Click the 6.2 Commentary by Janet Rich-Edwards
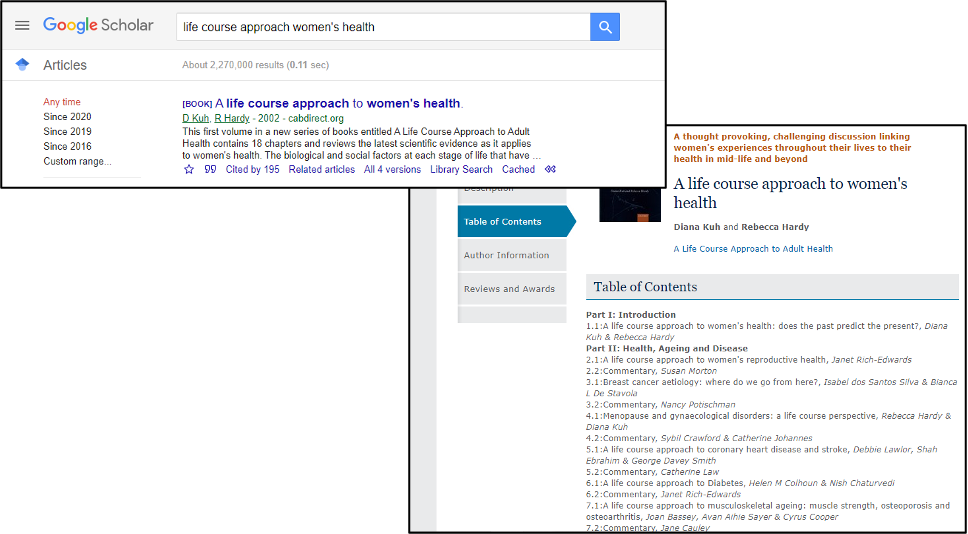 (x=664, y=494)
